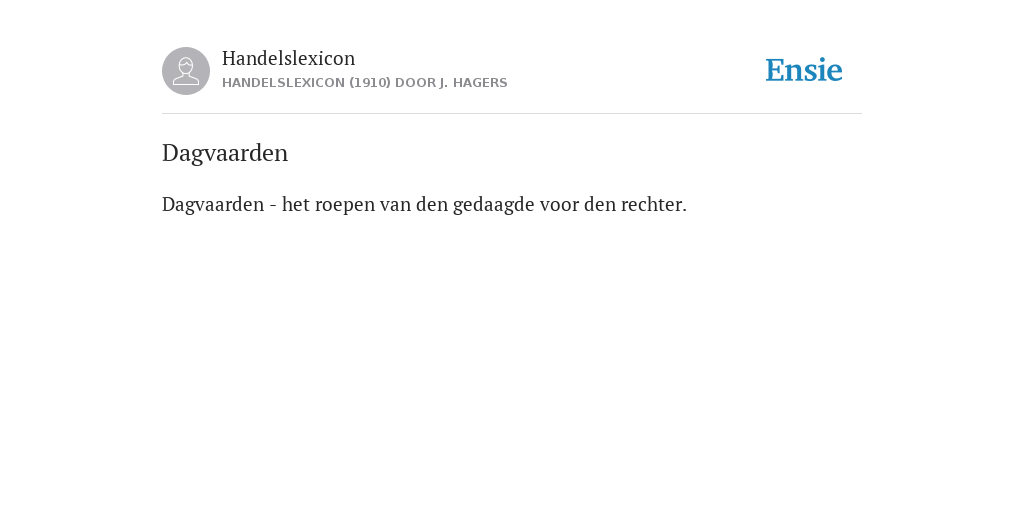Click the word 'rechter' in the definition
The width and height of the screenshot is (1024, 512).
pyautogui.click(x=654, y=204)
